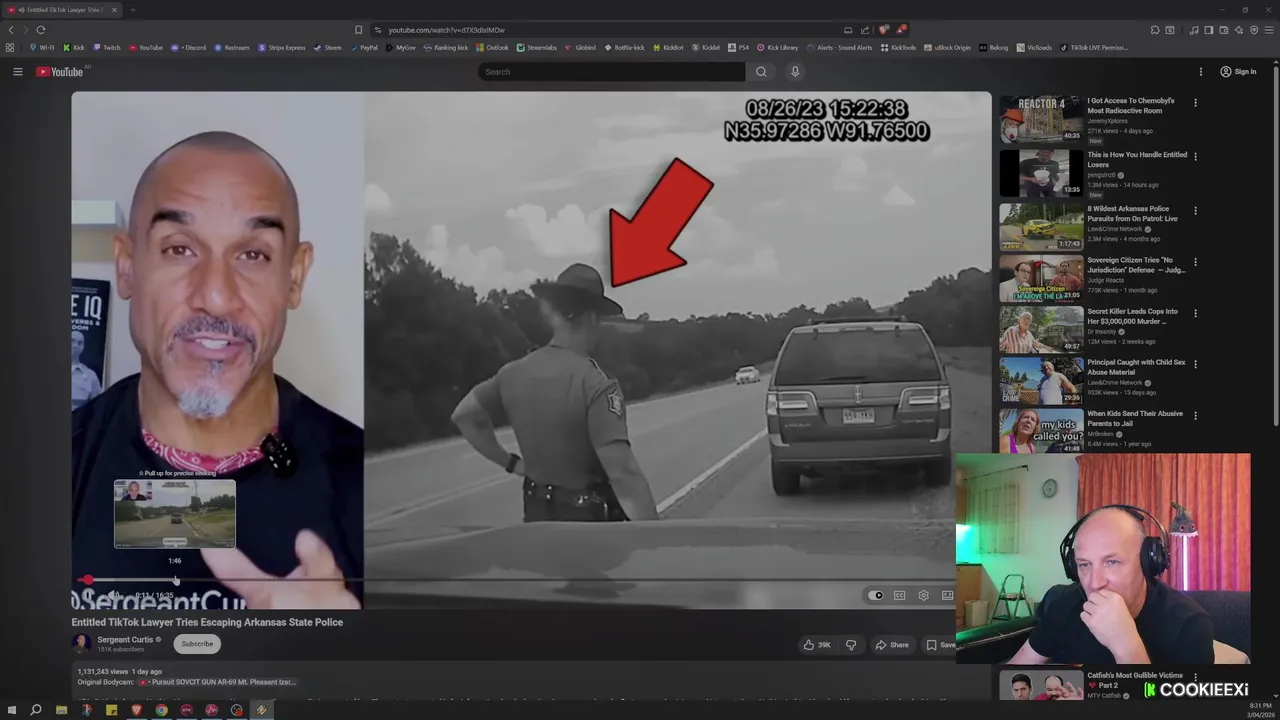Open options menu for the Chernobyl video

[x=1195, y=103]
